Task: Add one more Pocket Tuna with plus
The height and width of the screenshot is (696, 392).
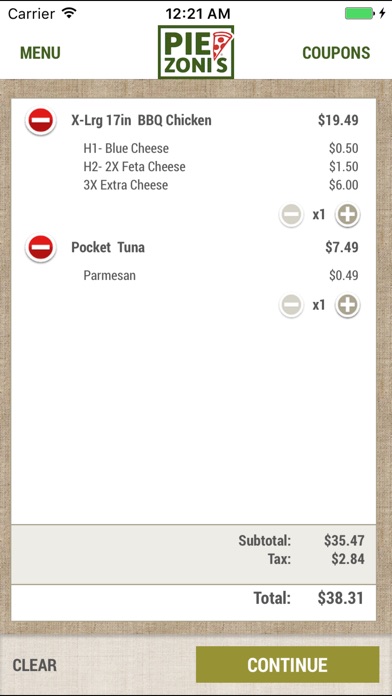Action: tap(347, 305)
